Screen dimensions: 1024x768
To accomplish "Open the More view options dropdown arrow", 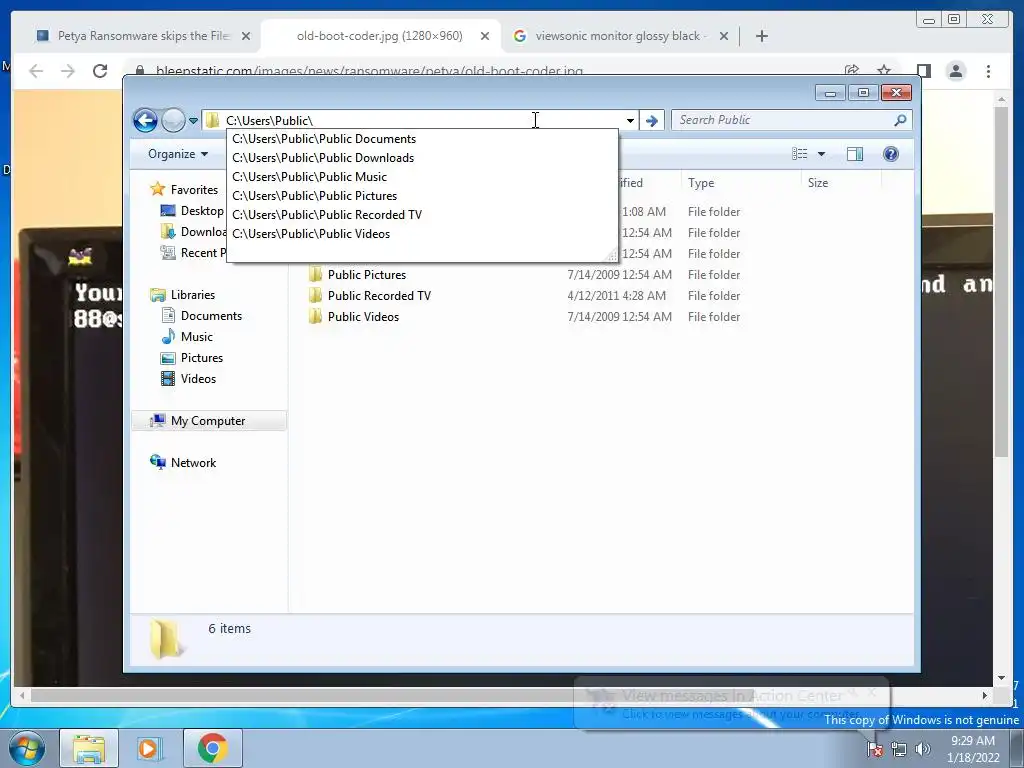I will pos(822,154).
